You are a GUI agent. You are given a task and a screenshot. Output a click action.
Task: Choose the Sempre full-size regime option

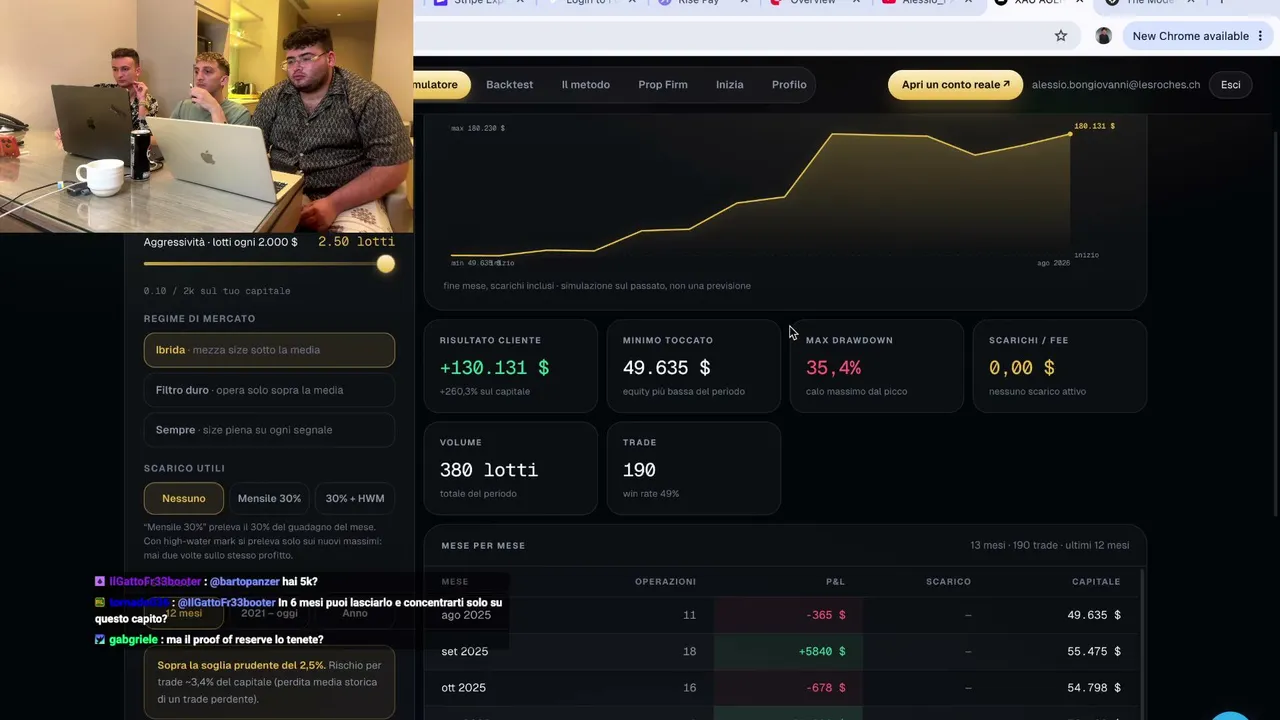269,430
